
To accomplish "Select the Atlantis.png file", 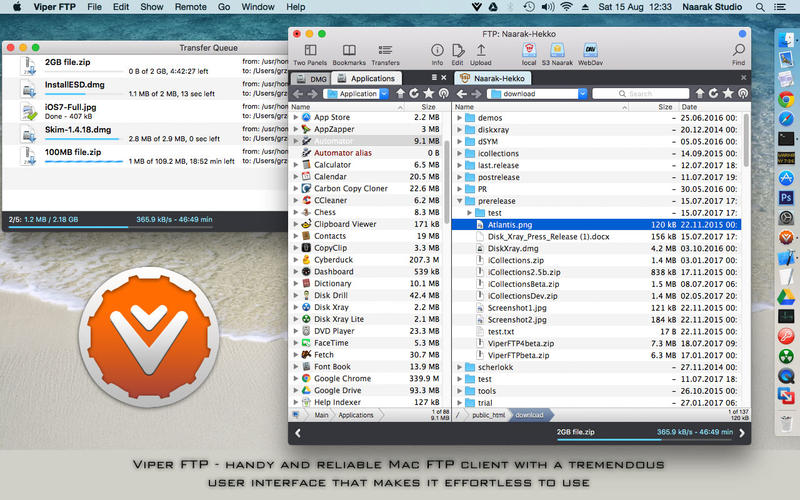I will pos(596,225).
